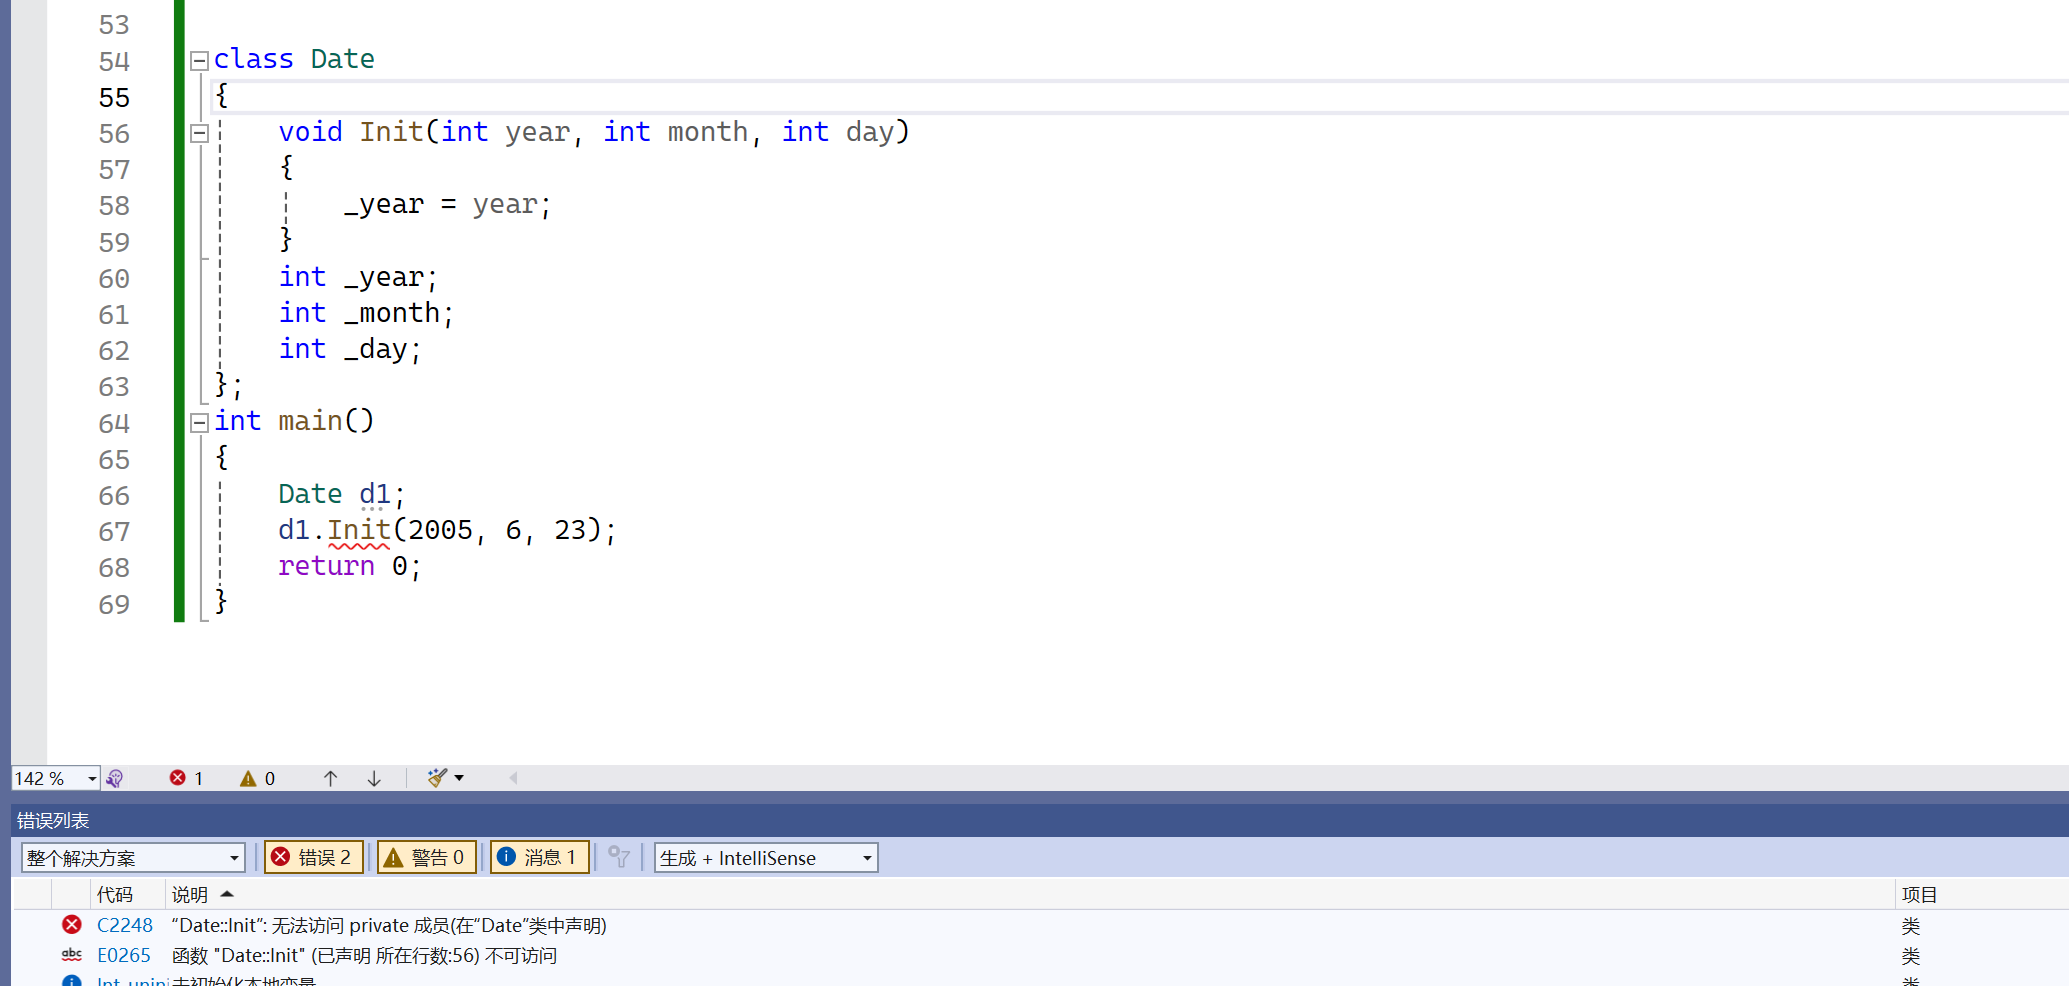Screen dimensions: 2069x986
Task: Click the 'class Date' declaration text
Action: click(x=294, y=59)
